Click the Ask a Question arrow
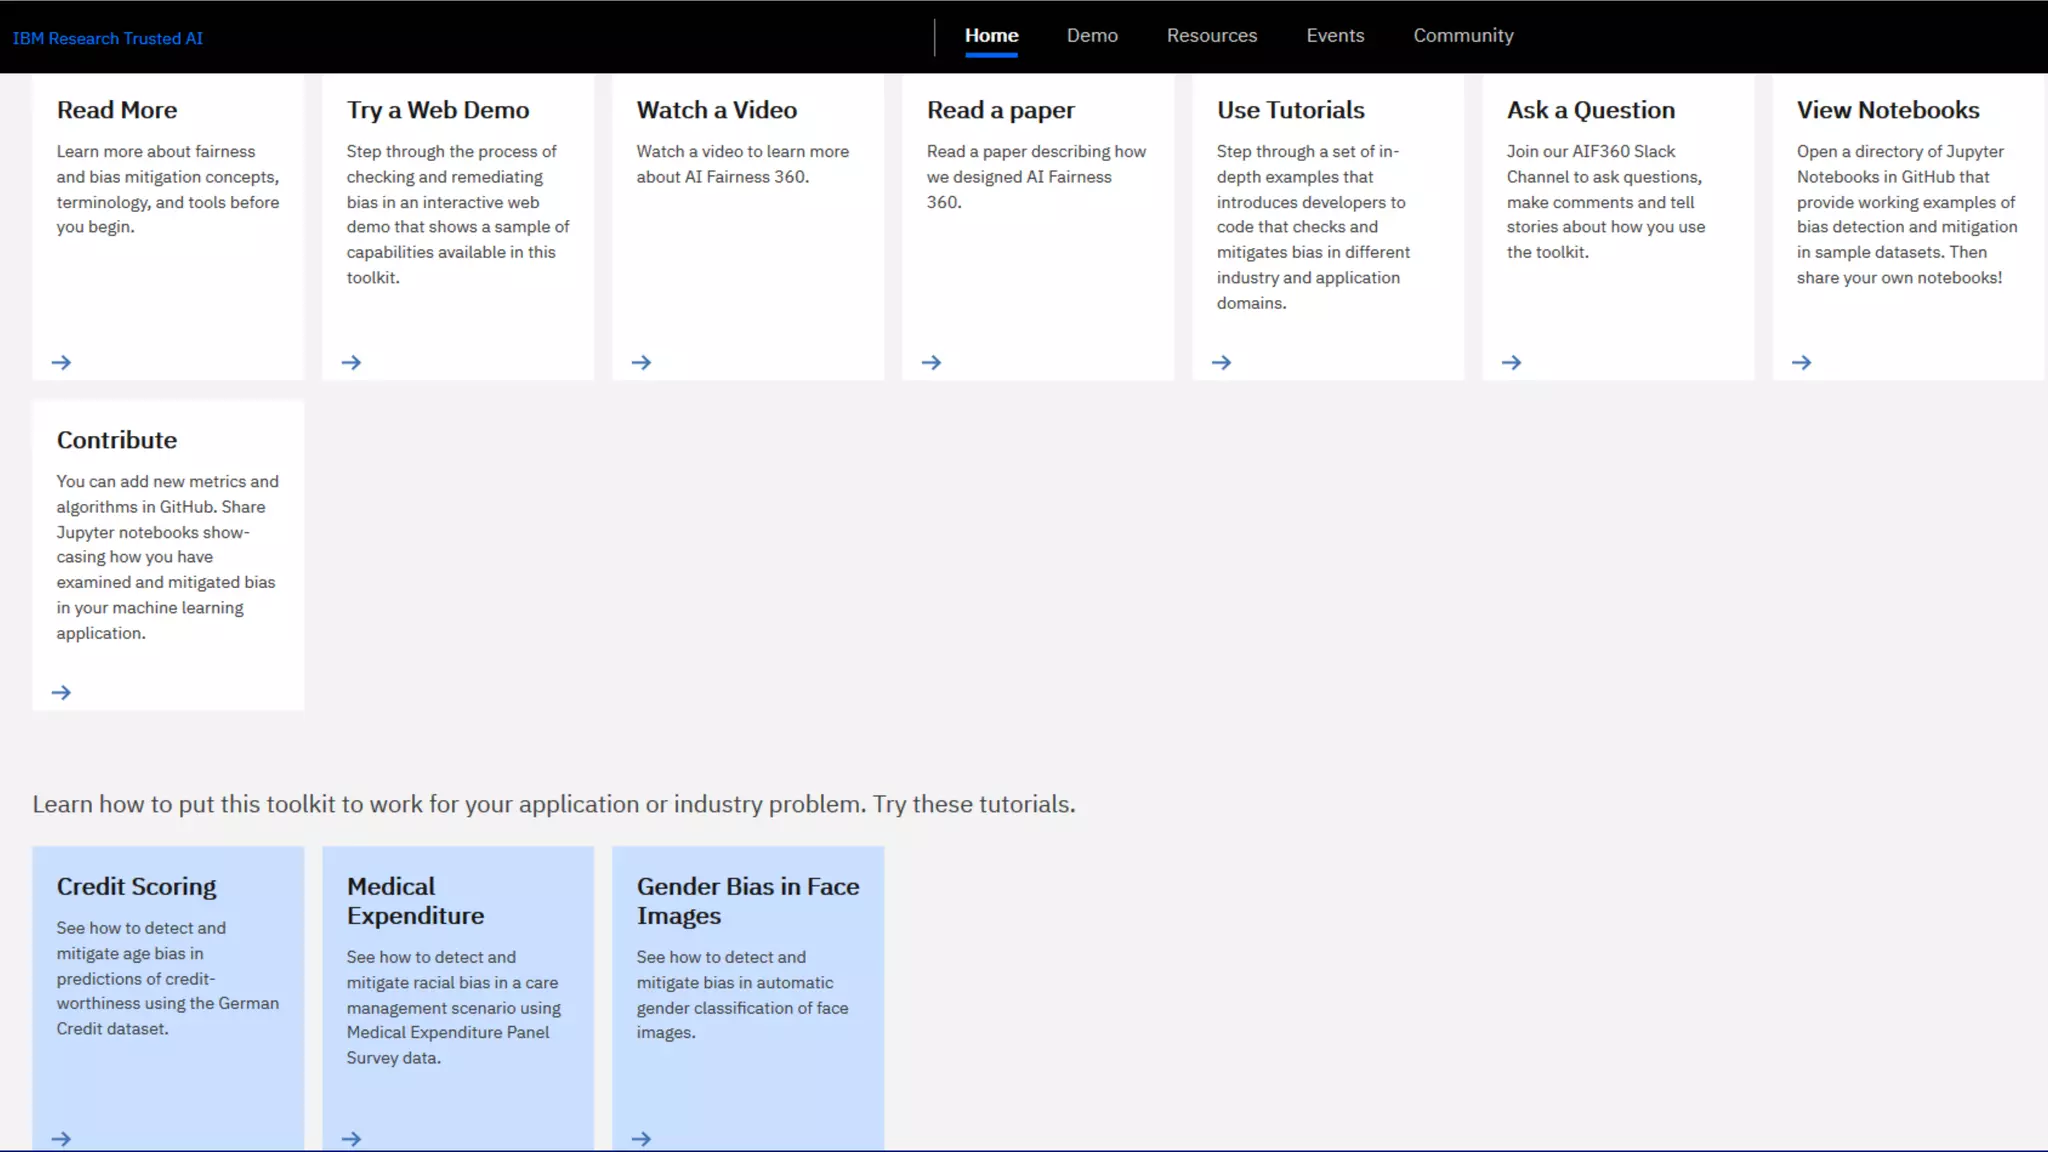 click(1511, 362)
